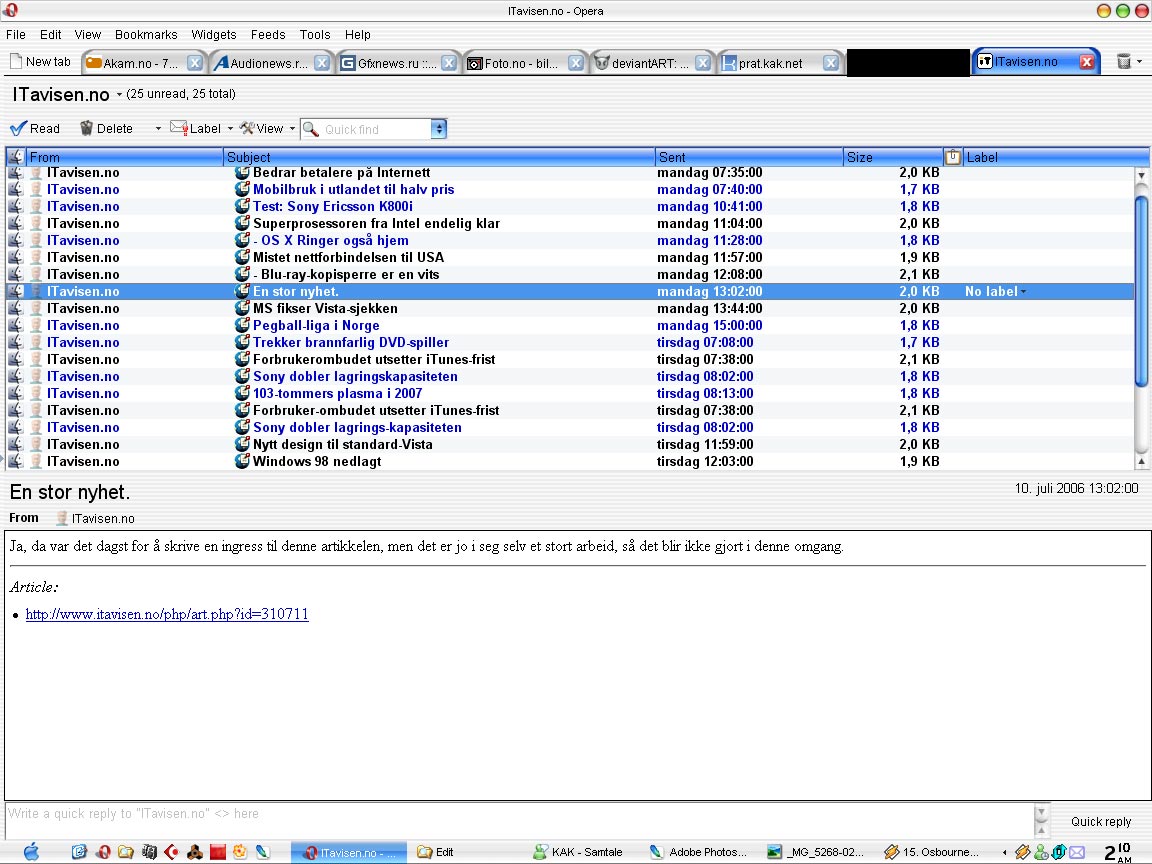Sort messages by Size column

tap(893, 157)
